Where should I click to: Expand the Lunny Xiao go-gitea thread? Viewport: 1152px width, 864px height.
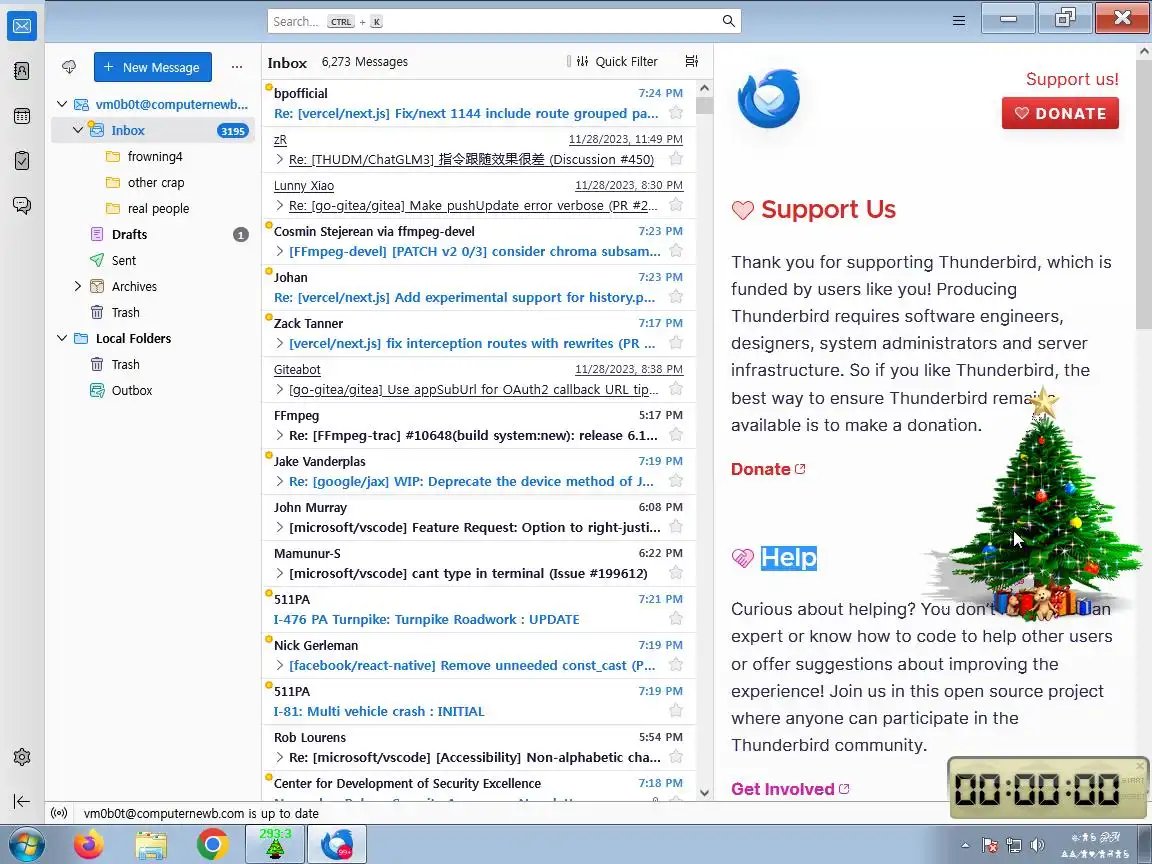(279, 205)
